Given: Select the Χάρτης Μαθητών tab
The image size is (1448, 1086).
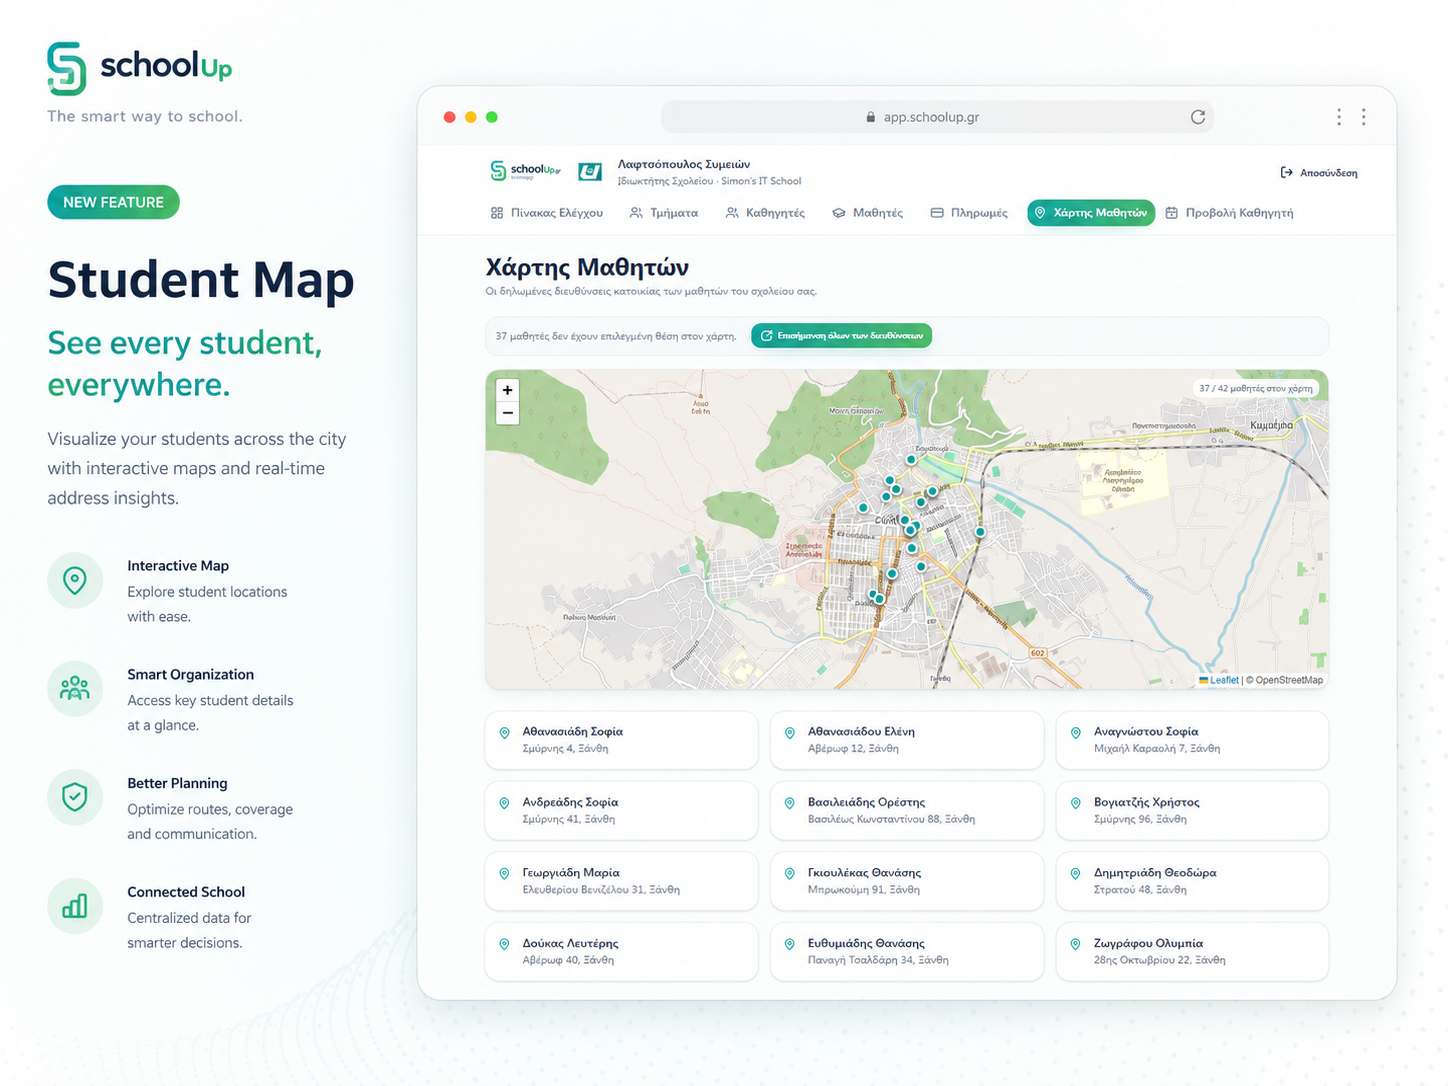Looking at the screenshot, I should pyautogui.click(x=1091, y=213).
